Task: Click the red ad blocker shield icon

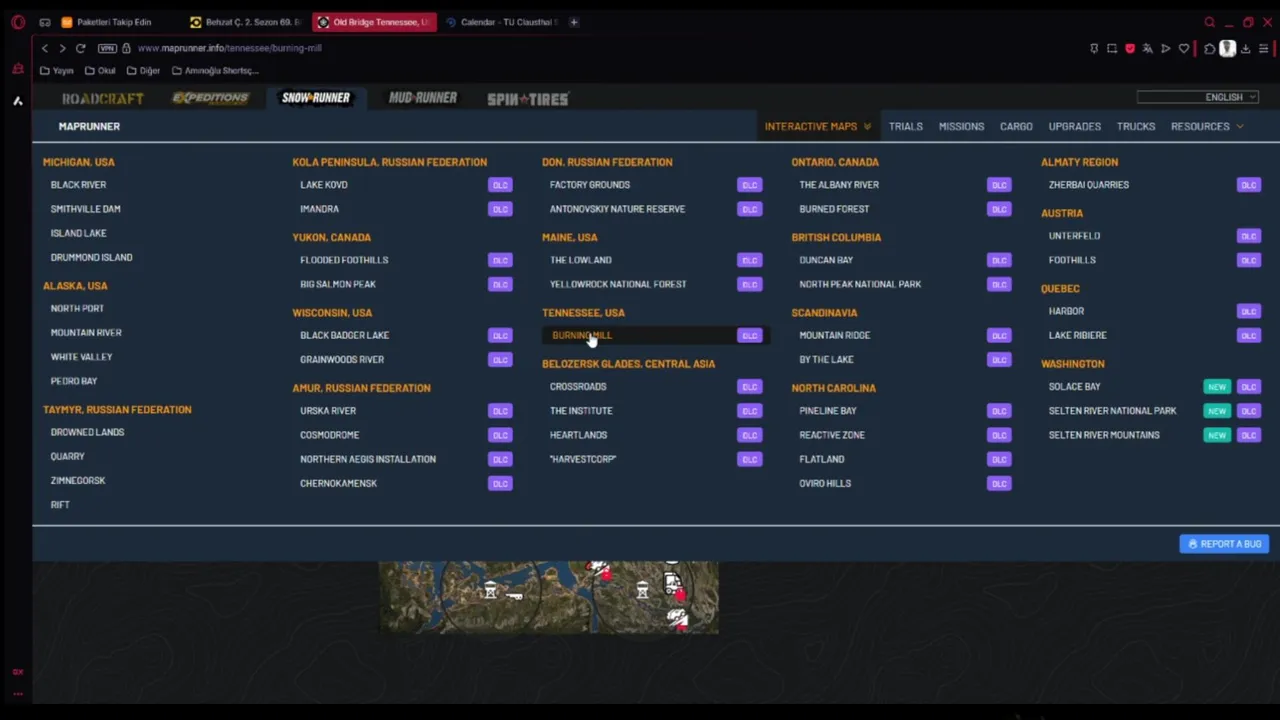Action: coord(1130,48)
